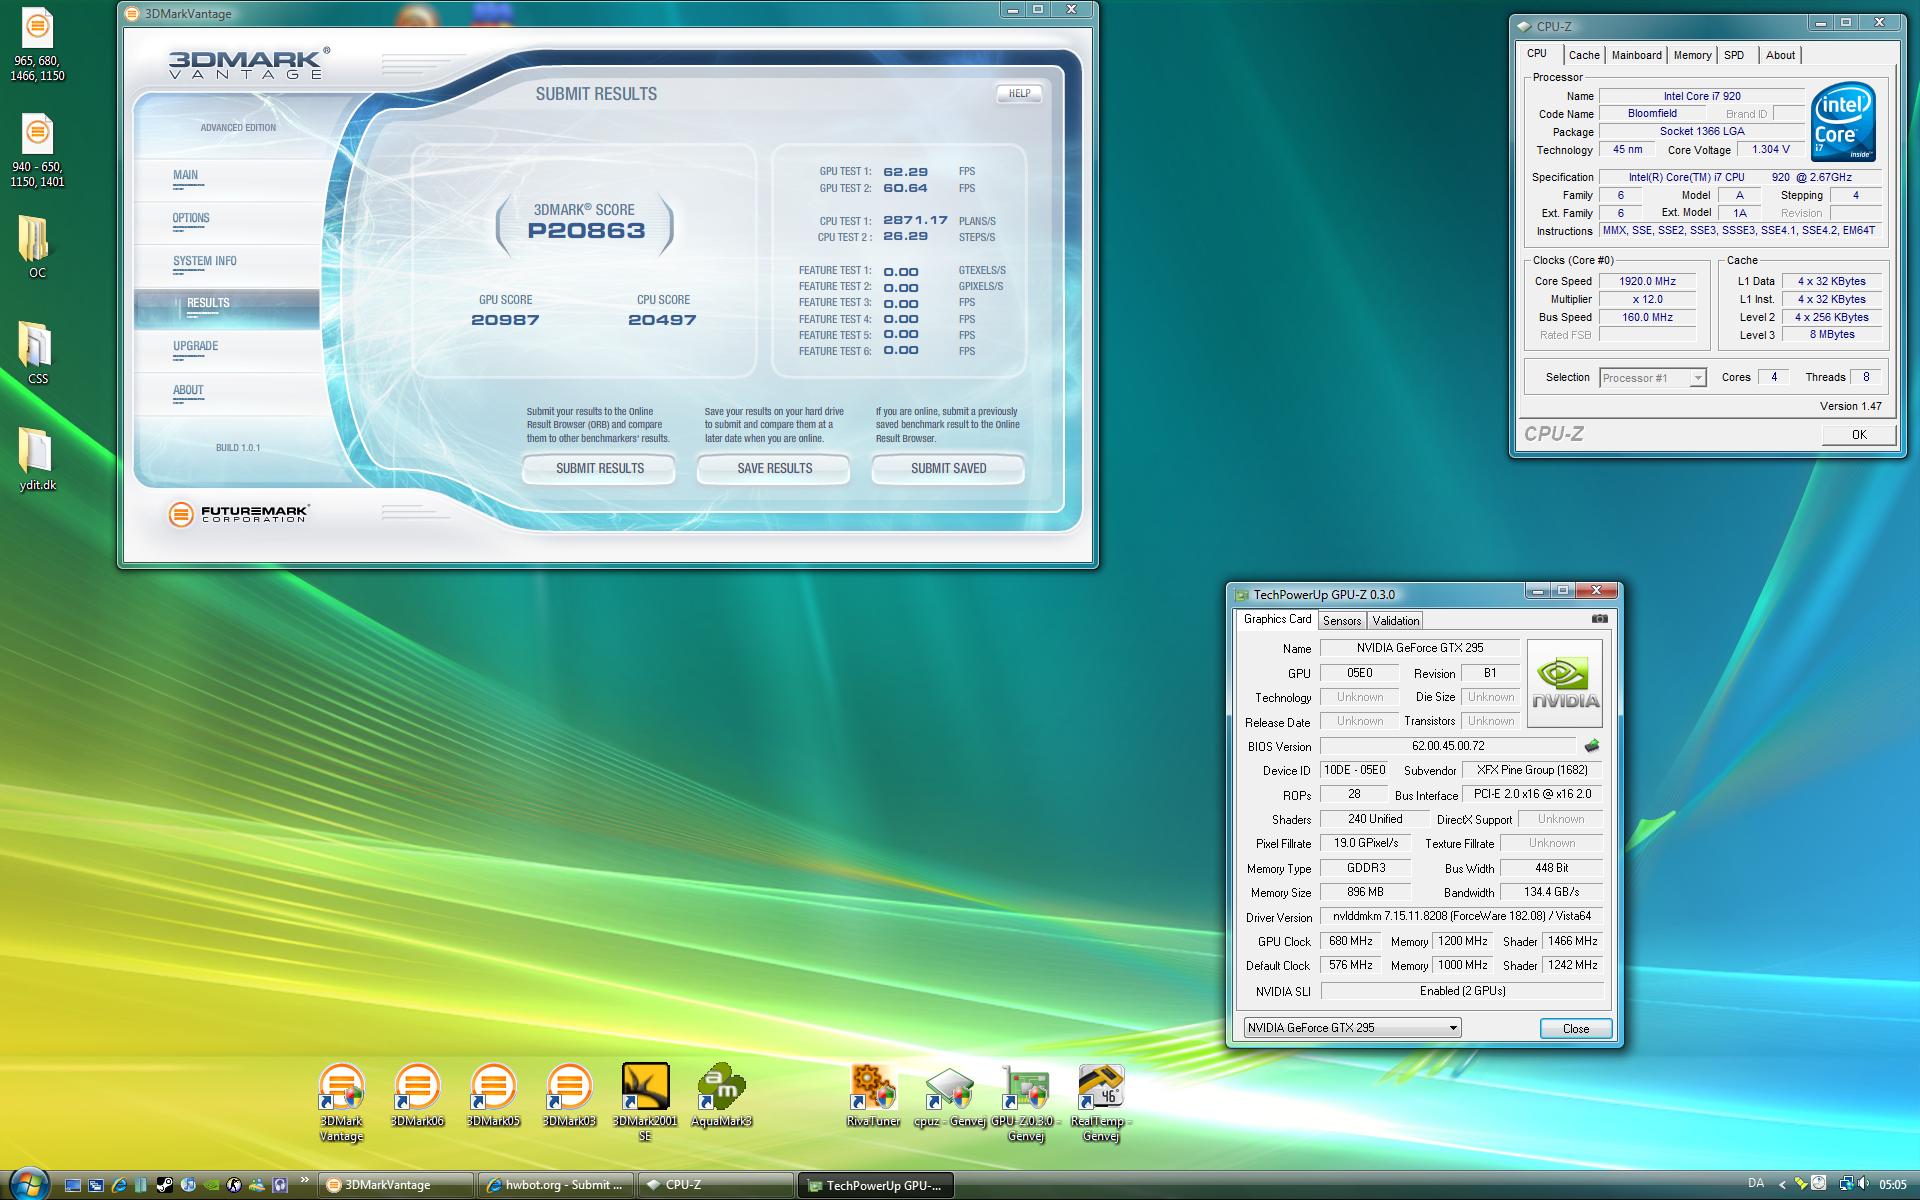This screenshot has height=1200, width=1920.
Task: Switch to the Cache tab in CPU-Z
Action: tap(1583, 55)
